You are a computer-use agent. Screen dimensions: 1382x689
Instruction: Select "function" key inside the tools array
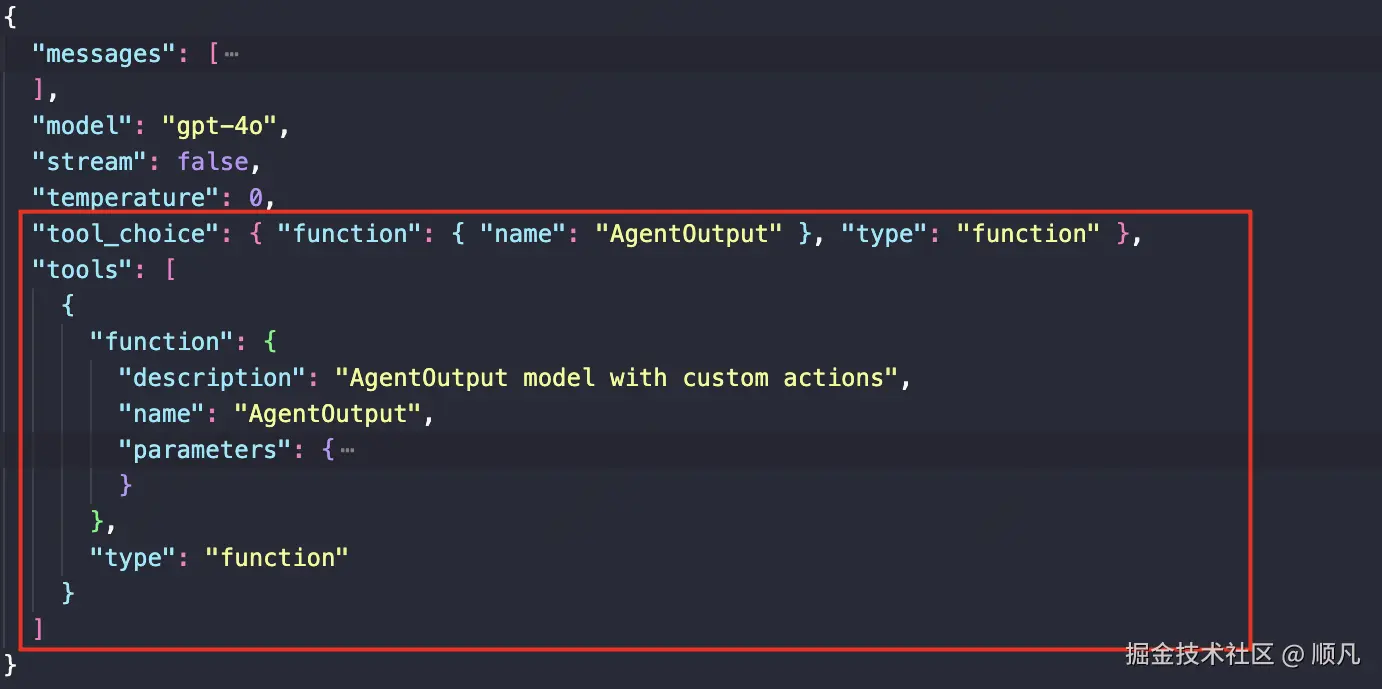click(x=163, y=342)
